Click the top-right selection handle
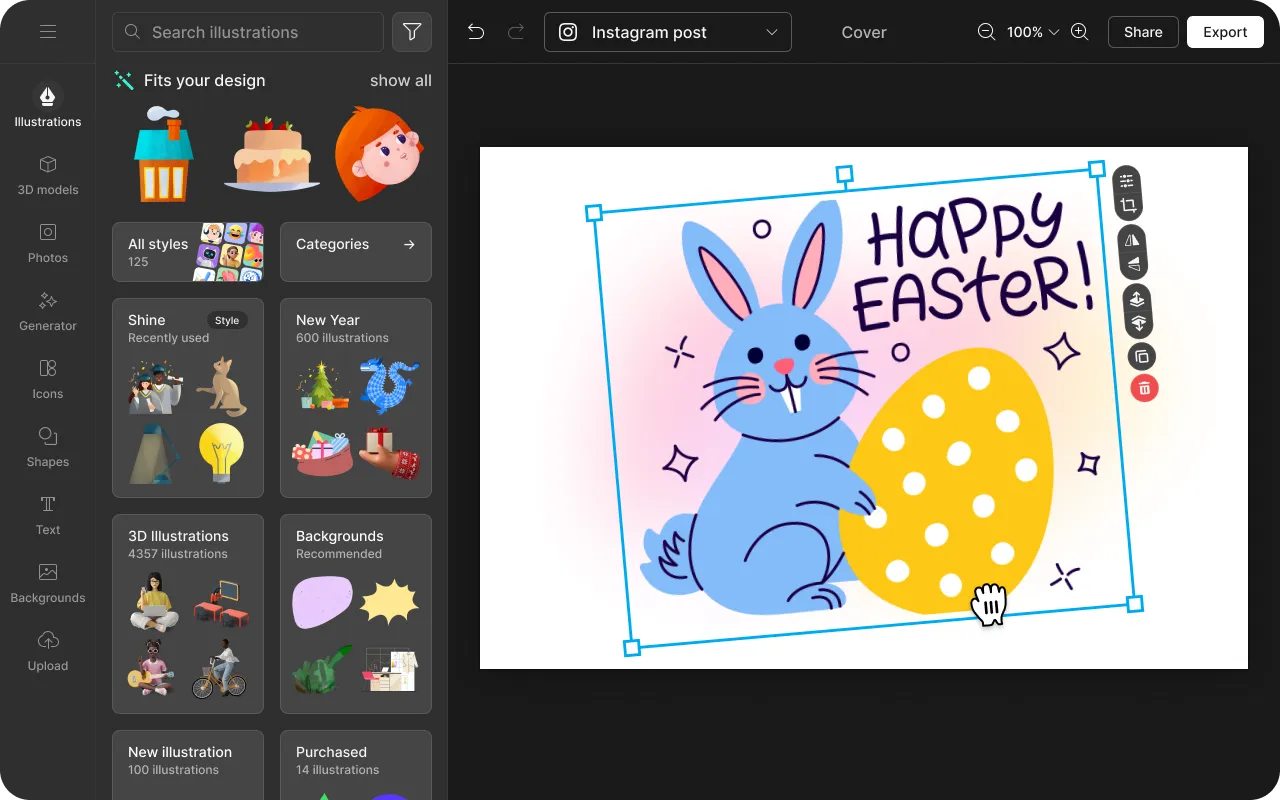Screen dimensions: 1280x800 pos(1096,169)
